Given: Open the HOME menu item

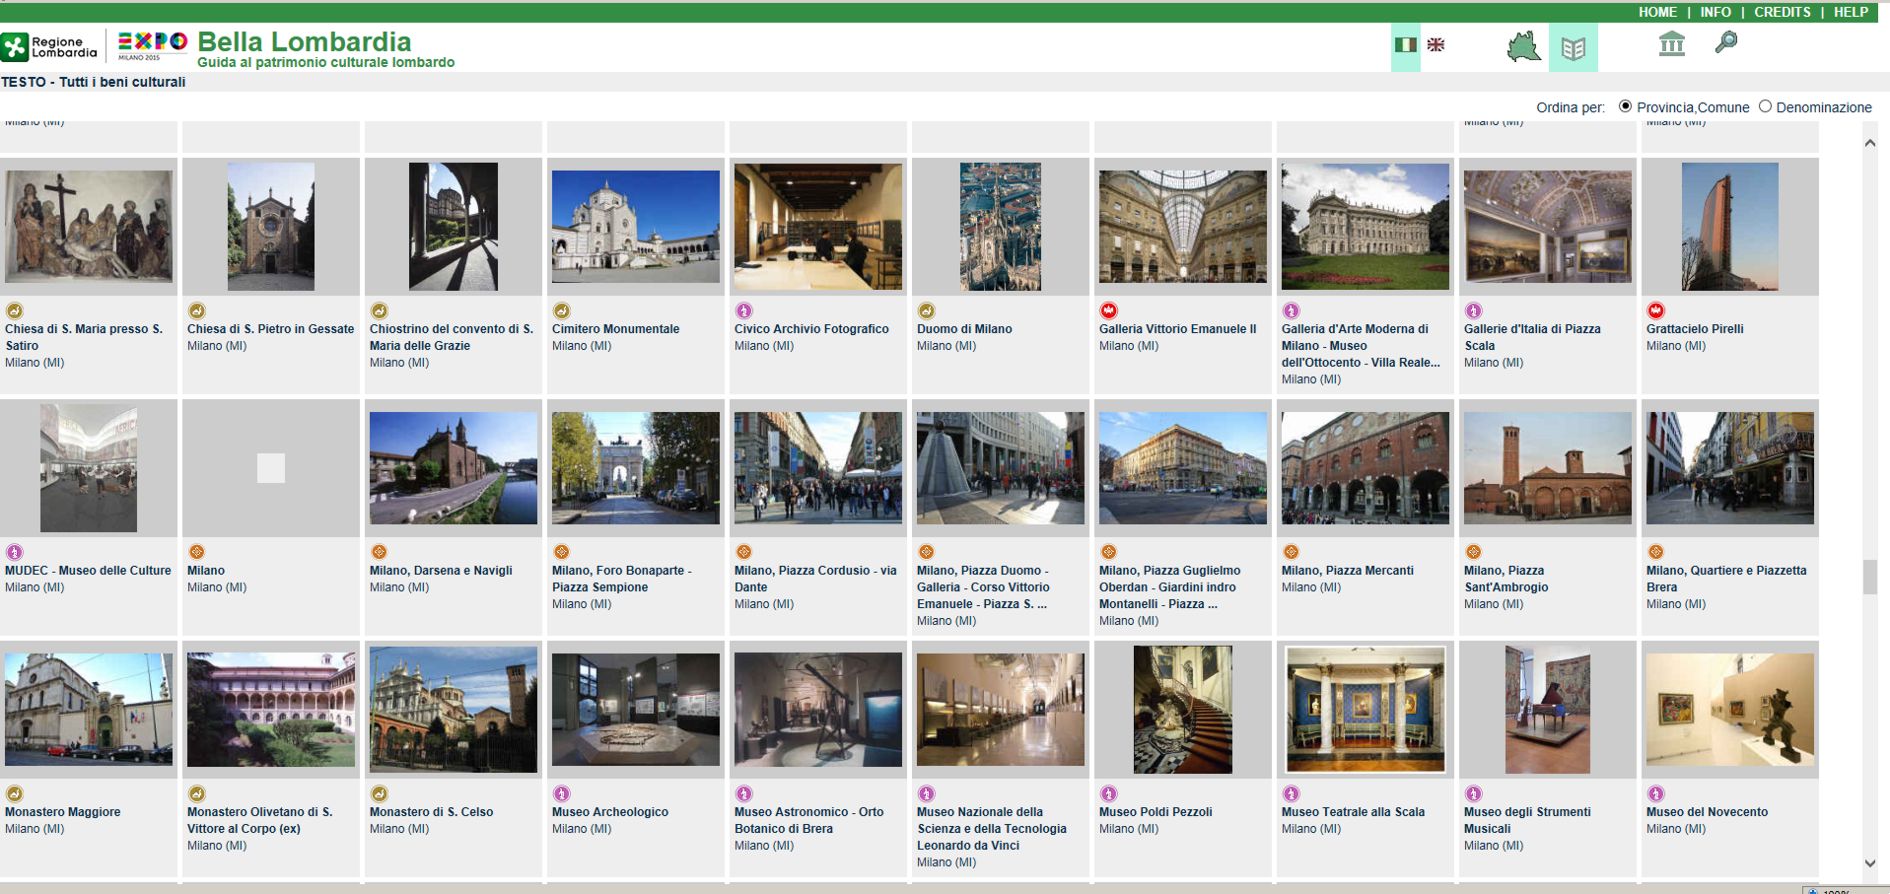Looking at the screenshot, I should point(1657,12).
